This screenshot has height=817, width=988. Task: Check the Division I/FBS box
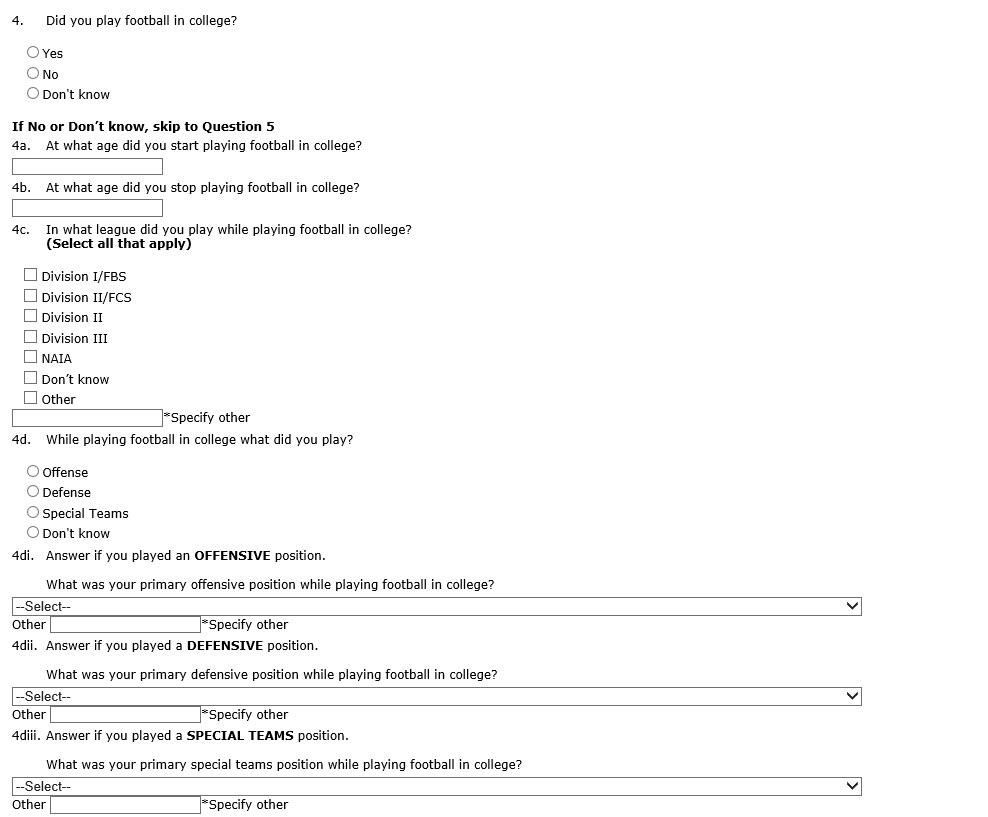point(31,275)
